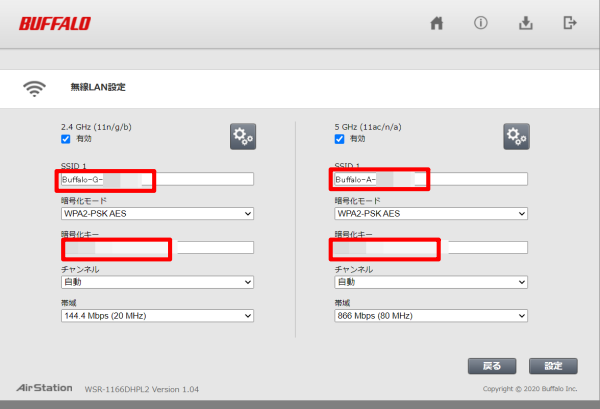Viewport: 600px width, 409px height.
Task: Click the 2.4 GHz 暗号化キー input field
Action: pyautogui.click(x=157, y=248)
